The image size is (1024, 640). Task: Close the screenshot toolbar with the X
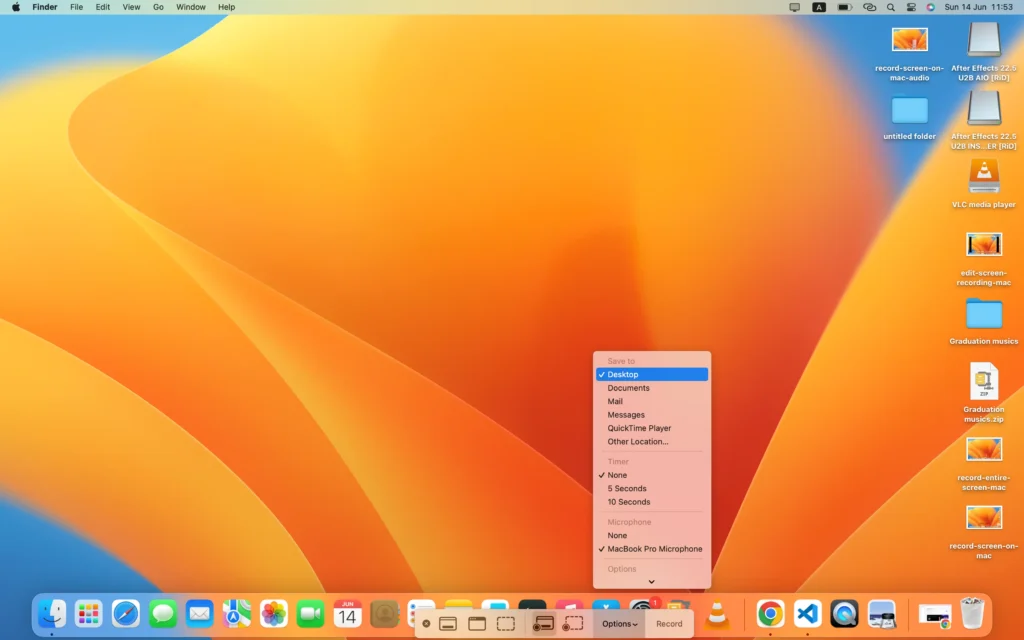coord(426,624)
